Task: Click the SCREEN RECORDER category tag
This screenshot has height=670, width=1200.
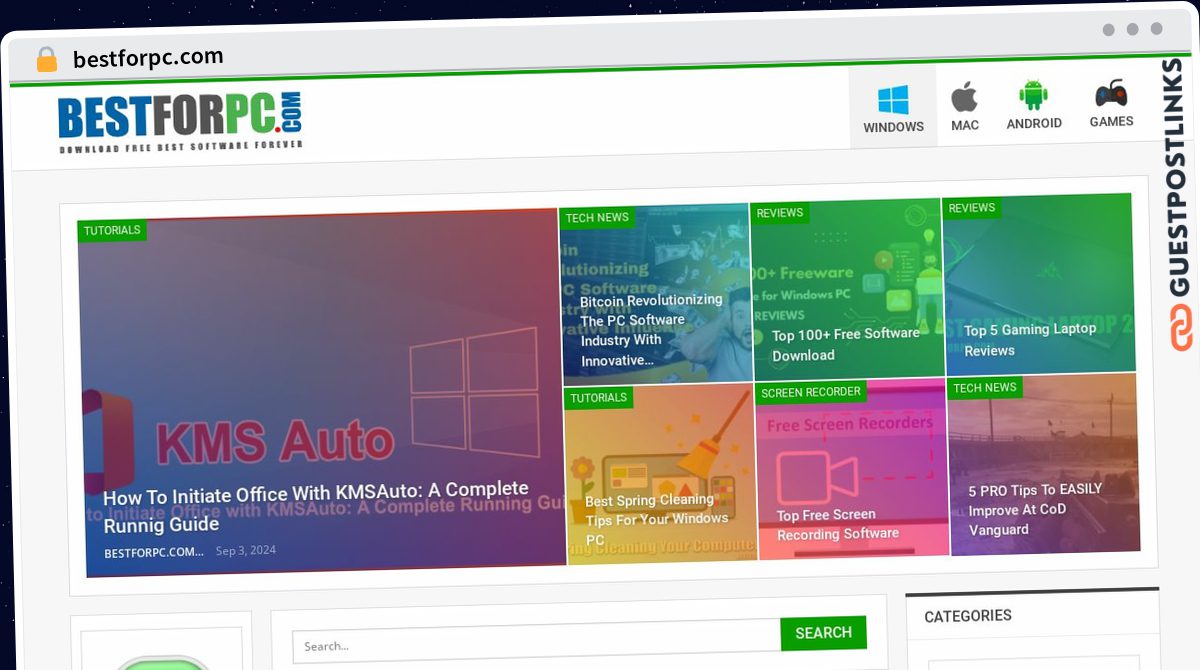Action: [x=811, y=393]
